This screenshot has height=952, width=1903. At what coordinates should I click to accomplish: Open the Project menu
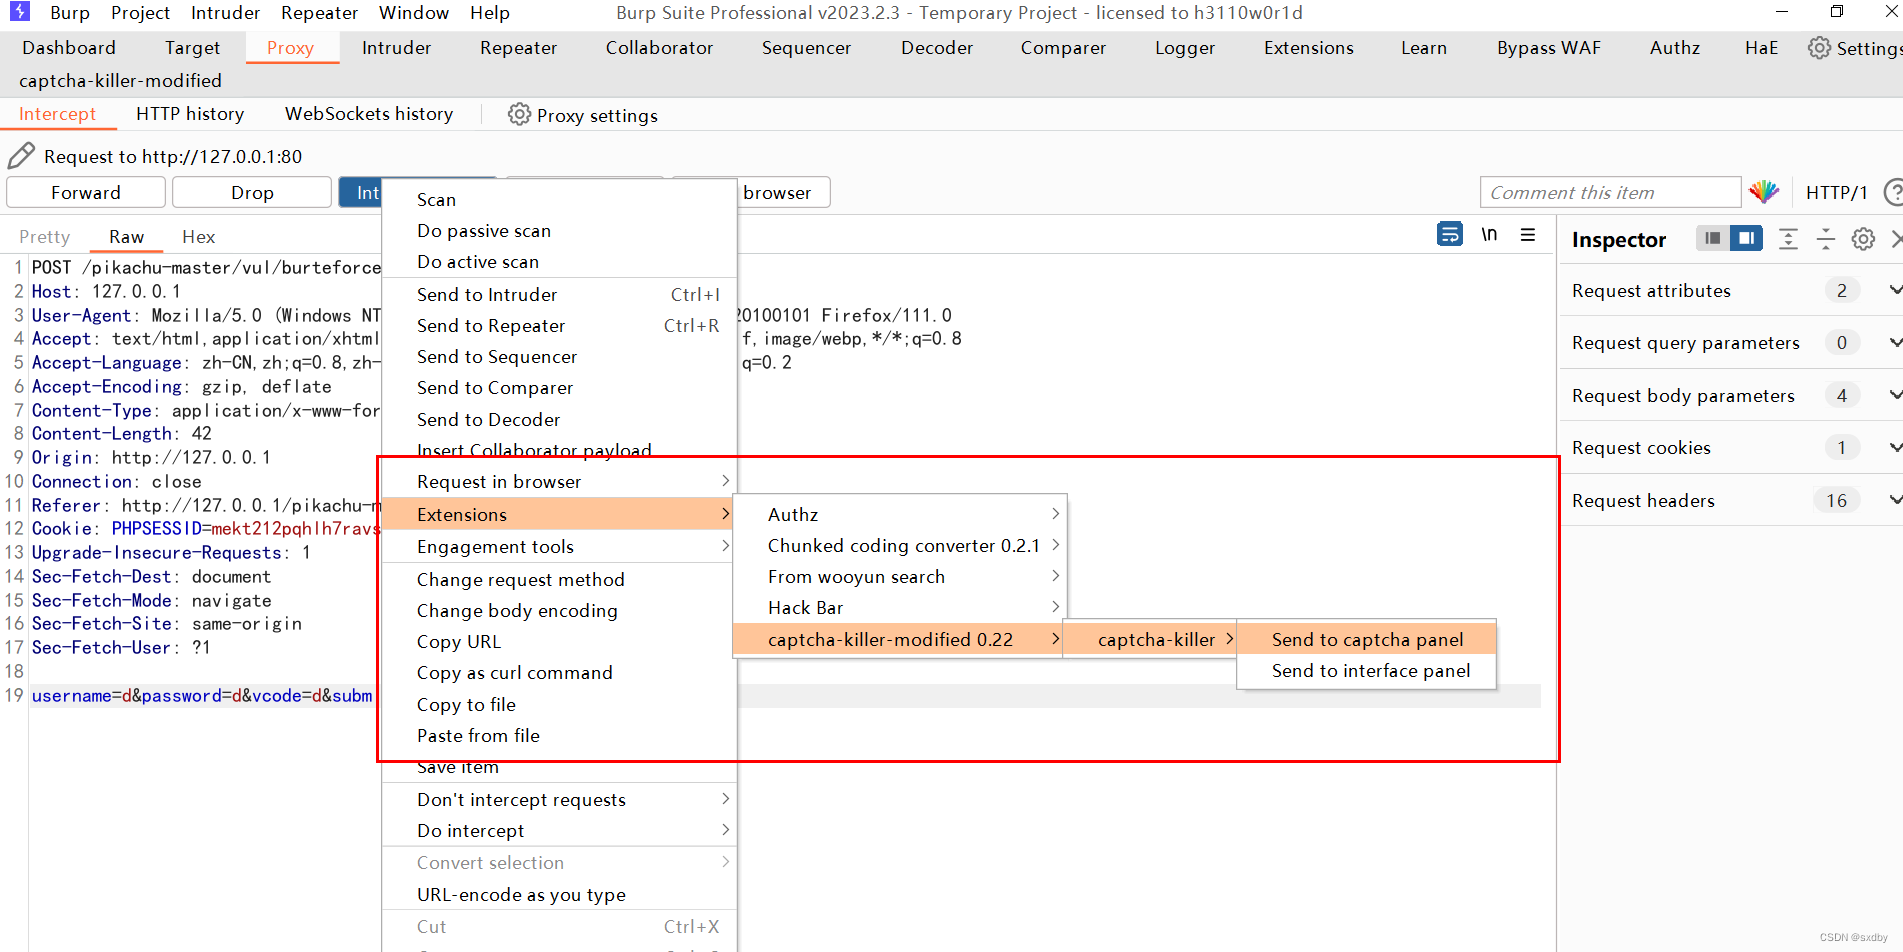tap(140, 12)
